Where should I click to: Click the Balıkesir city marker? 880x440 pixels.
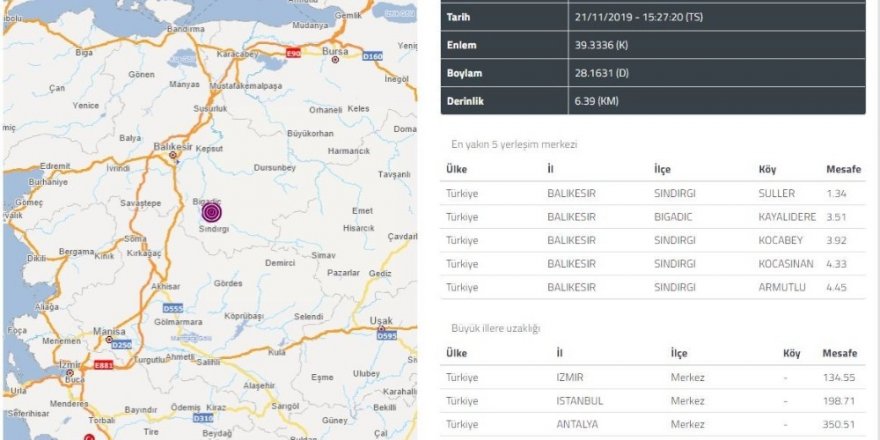(173, 155)
